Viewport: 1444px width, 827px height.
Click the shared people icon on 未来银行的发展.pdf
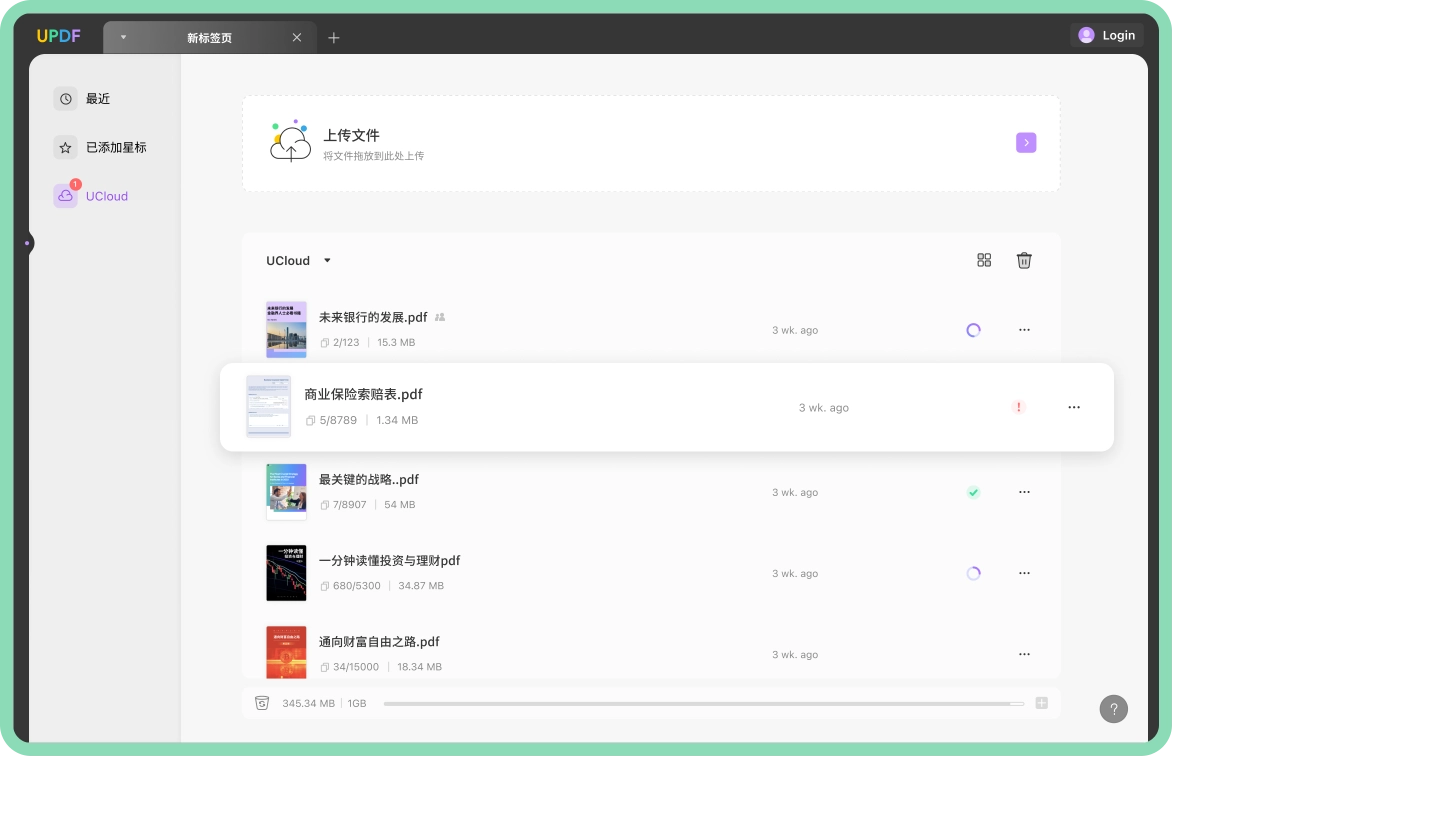[440, 317]
